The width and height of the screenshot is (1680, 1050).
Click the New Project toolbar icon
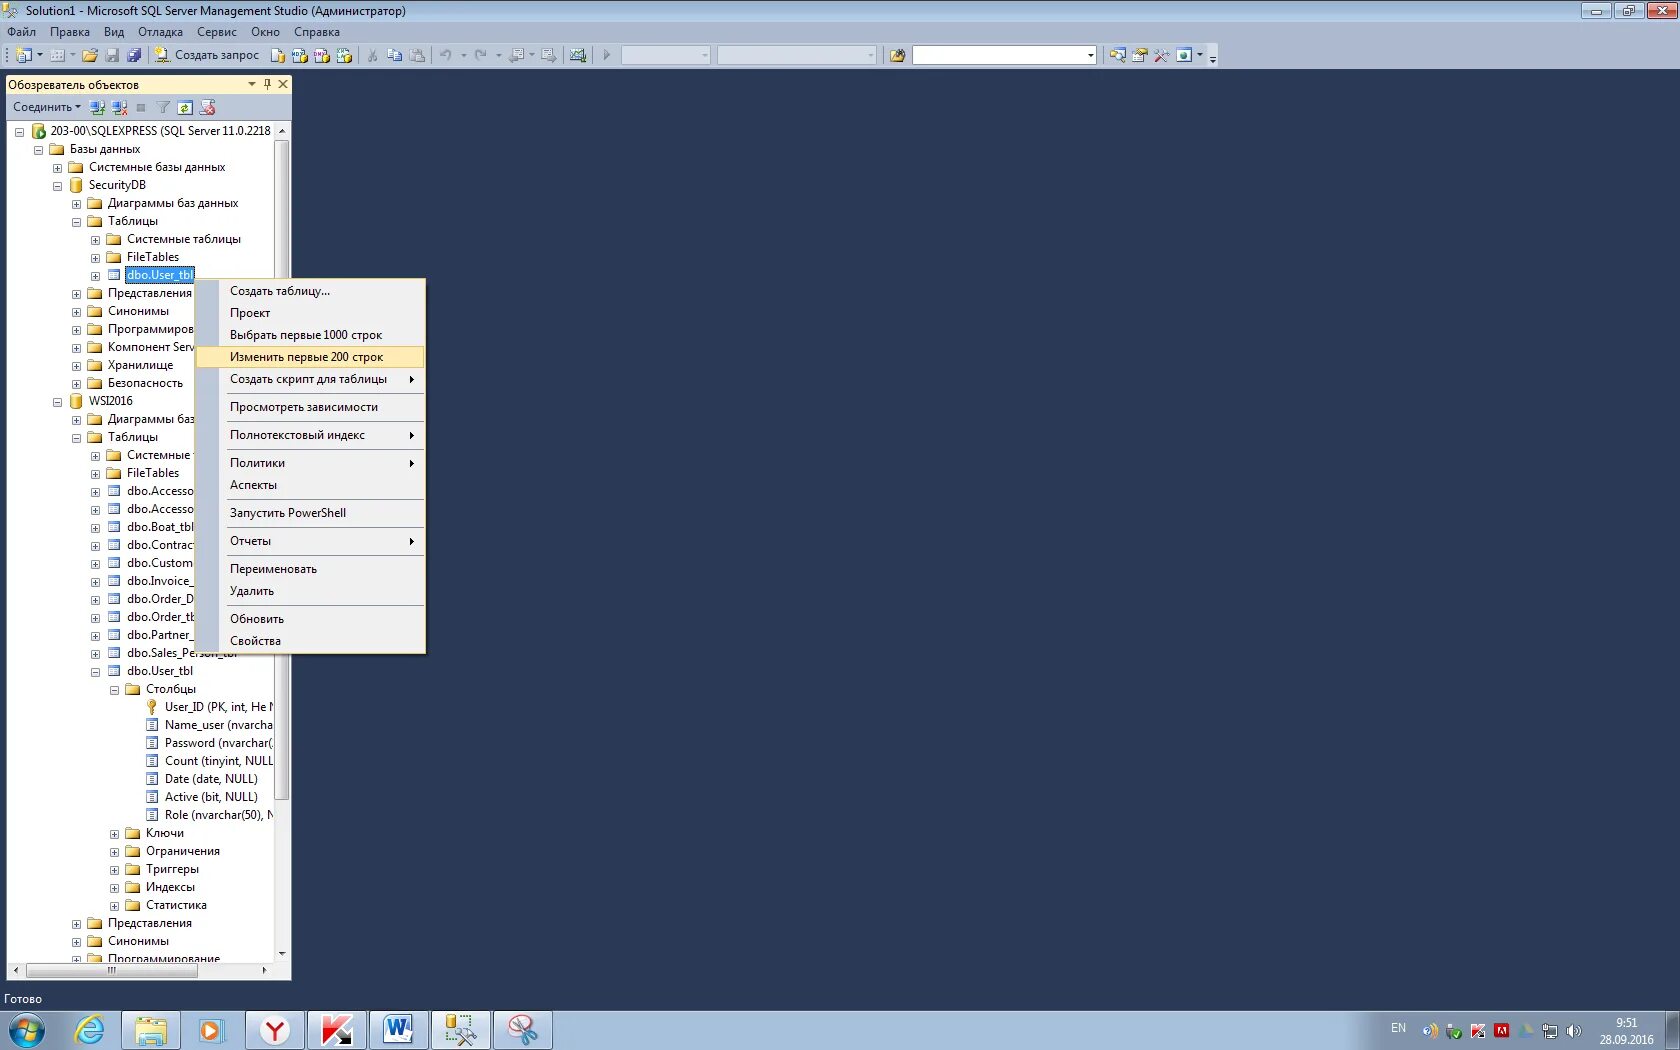pyautogui.click(x=24, y=55)
